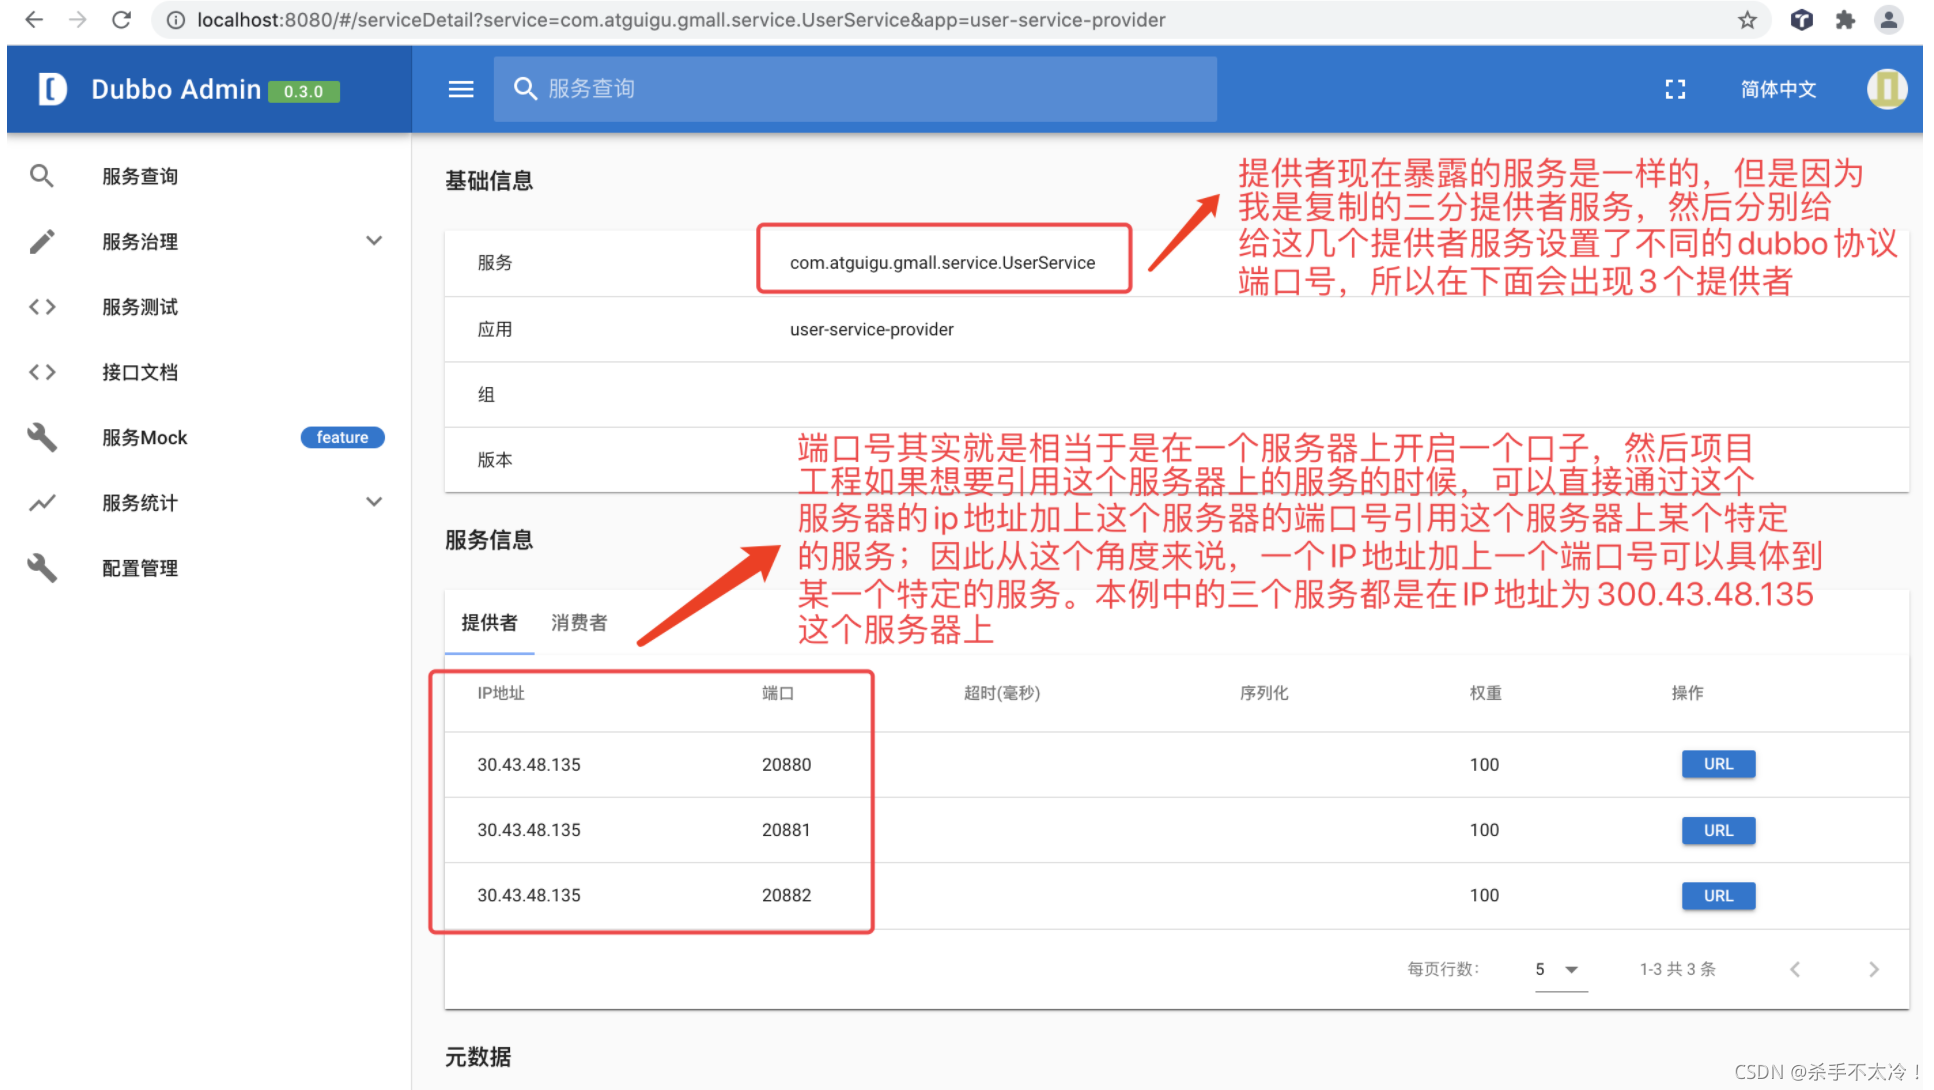The width and height of the screenshot is (1934, 1090).
Task: Bookmark page with star icon
Action: tap(1747, 20)
